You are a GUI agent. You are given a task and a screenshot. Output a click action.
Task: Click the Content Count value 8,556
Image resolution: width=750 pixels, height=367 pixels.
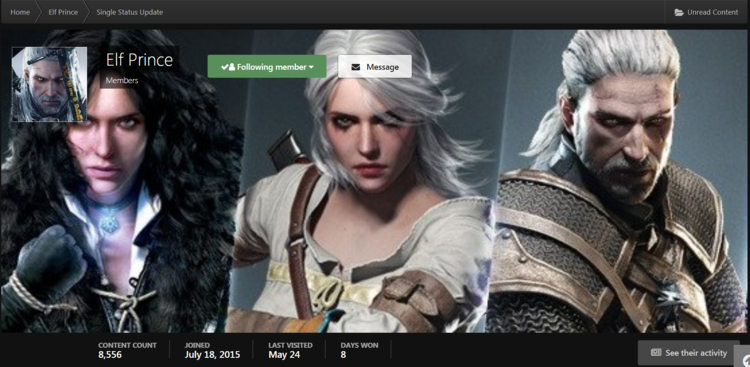pyautogui.click(x=110, y=355)
